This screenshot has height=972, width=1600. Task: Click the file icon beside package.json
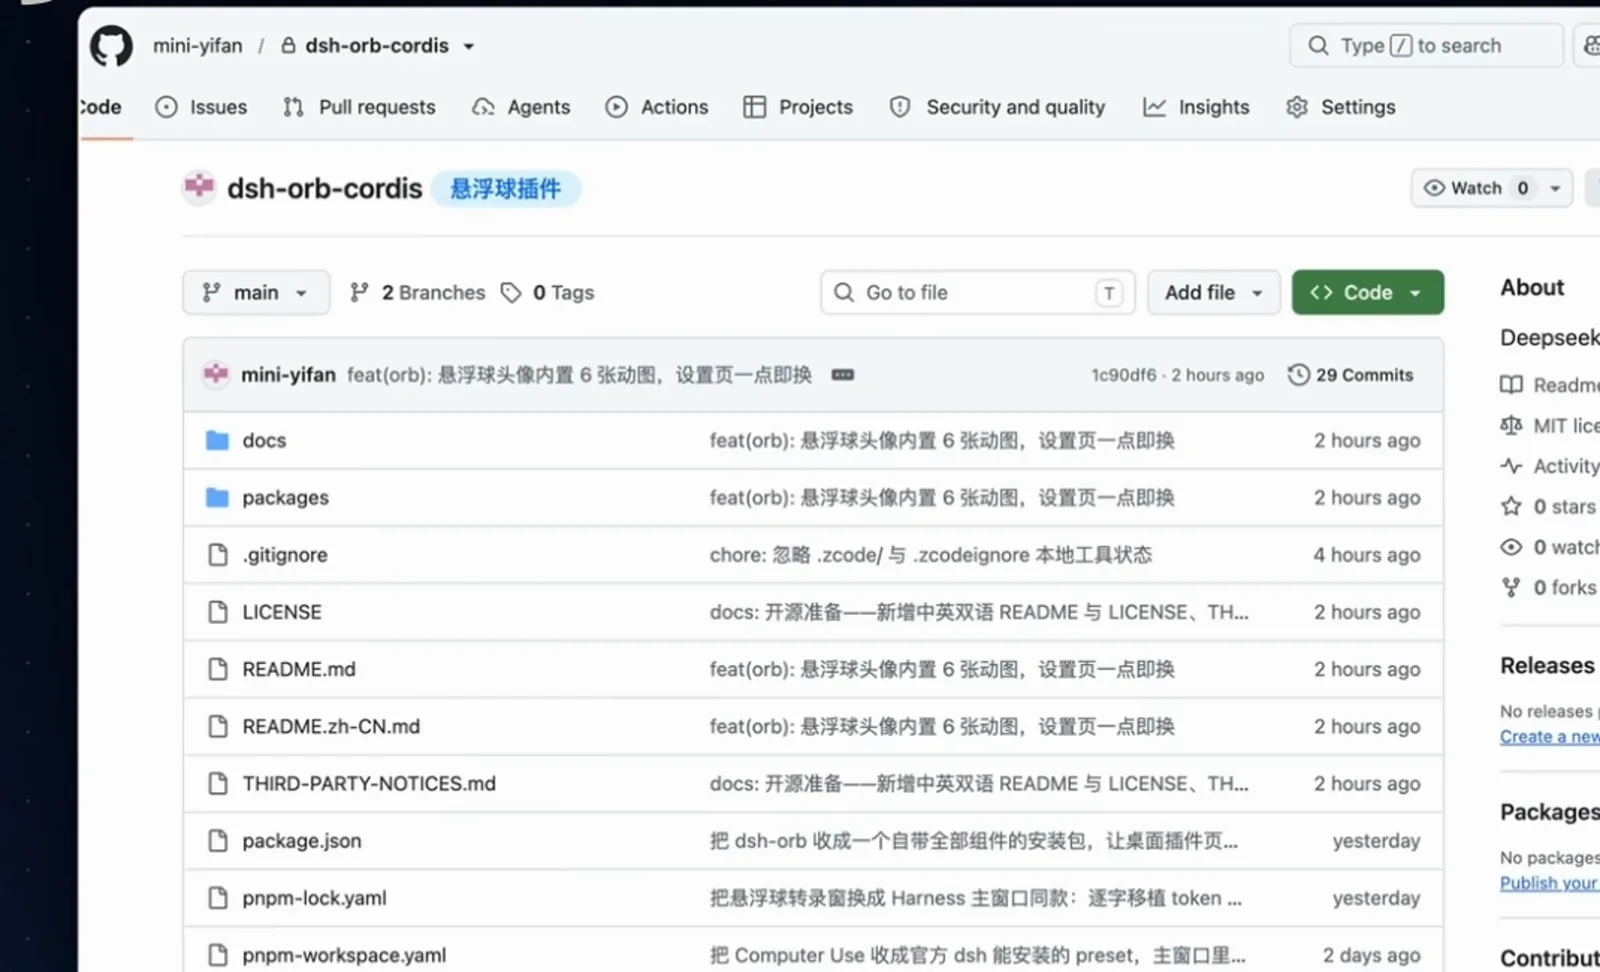coord(217,840)
